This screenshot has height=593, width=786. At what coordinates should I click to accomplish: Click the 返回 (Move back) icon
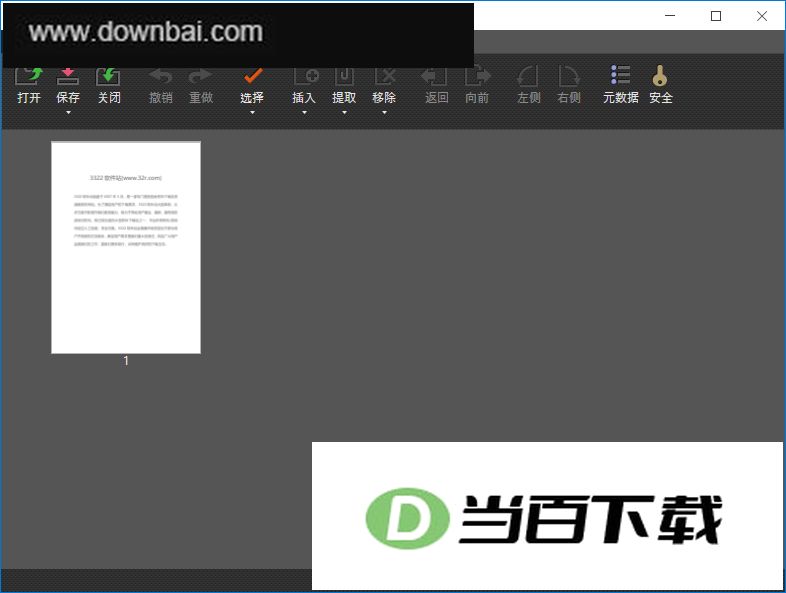[x=434, y=77]
